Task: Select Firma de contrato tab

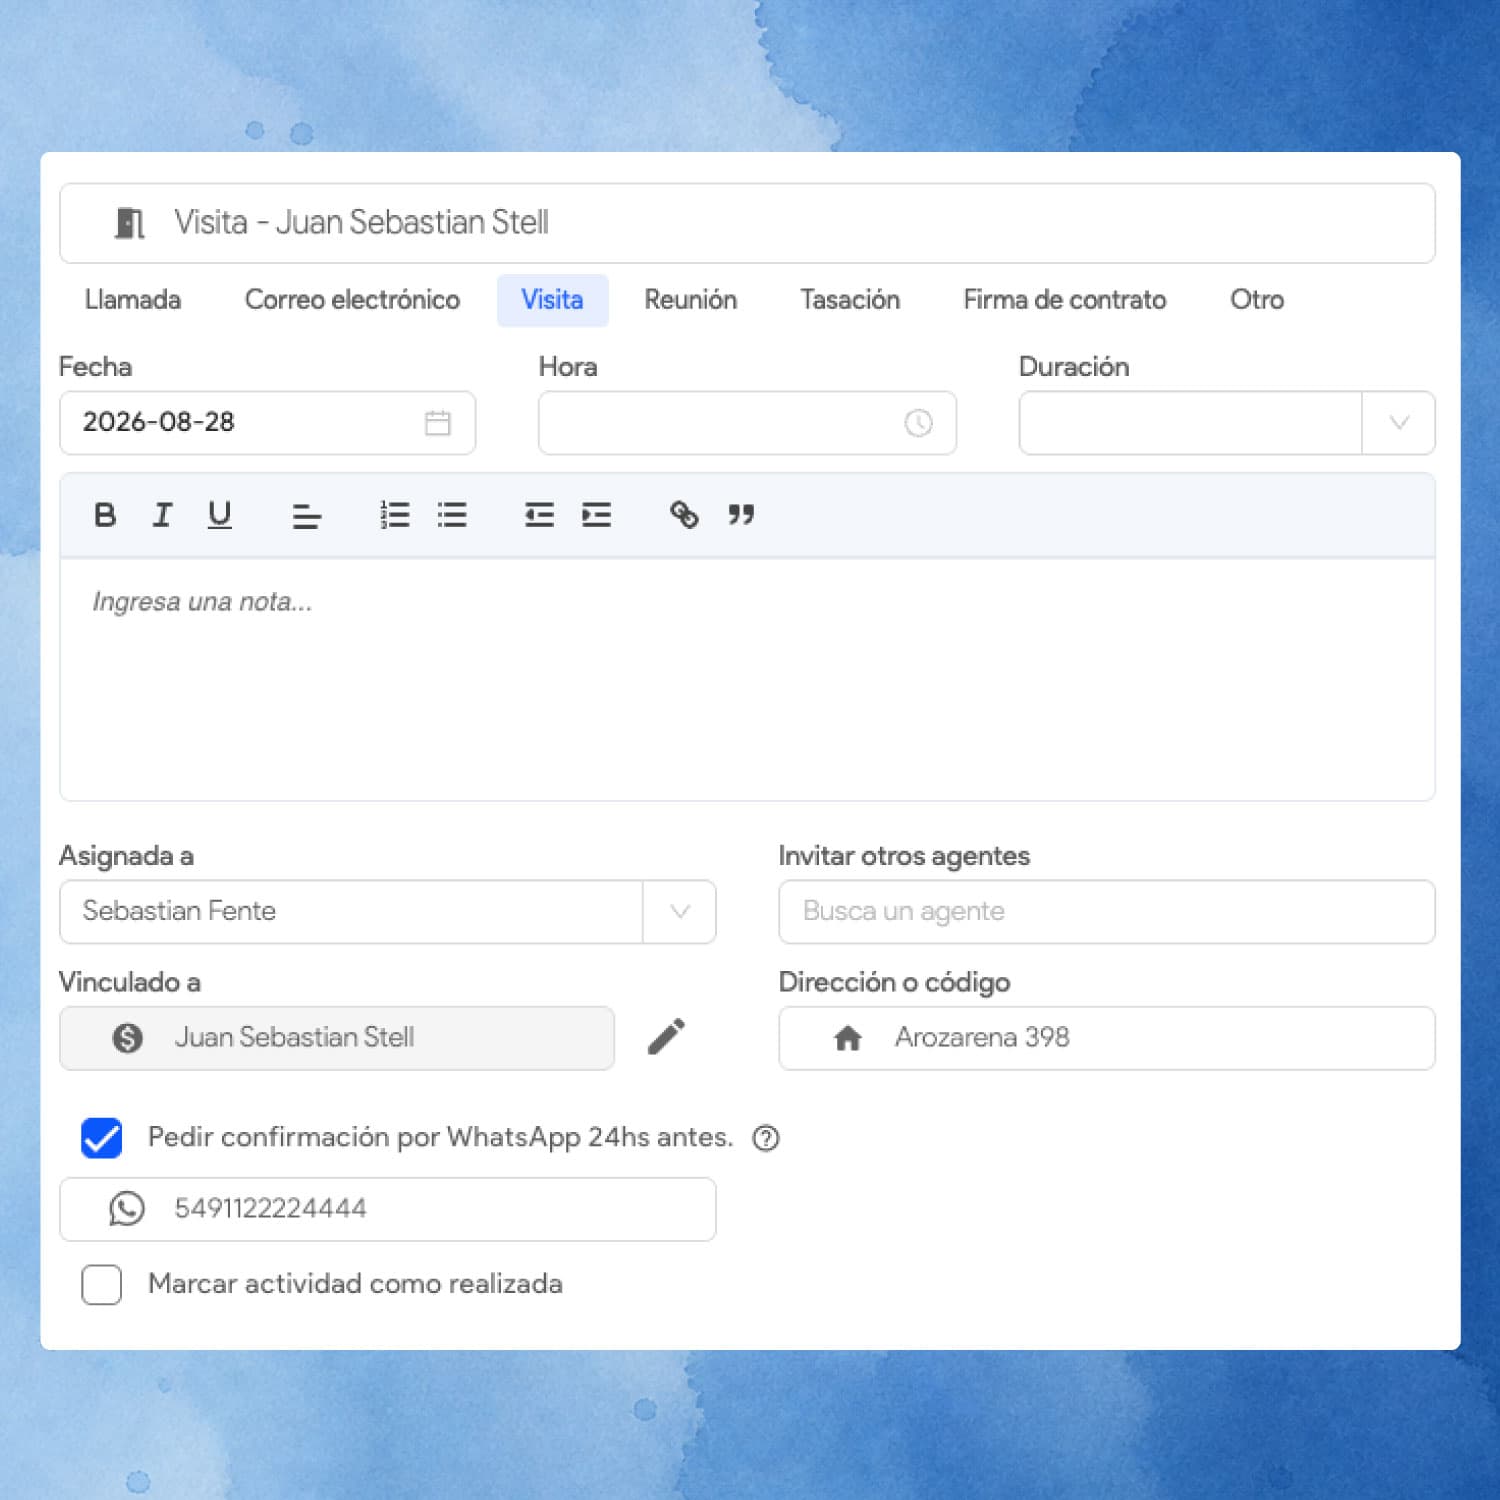Action: click(x=1065, y=300)
